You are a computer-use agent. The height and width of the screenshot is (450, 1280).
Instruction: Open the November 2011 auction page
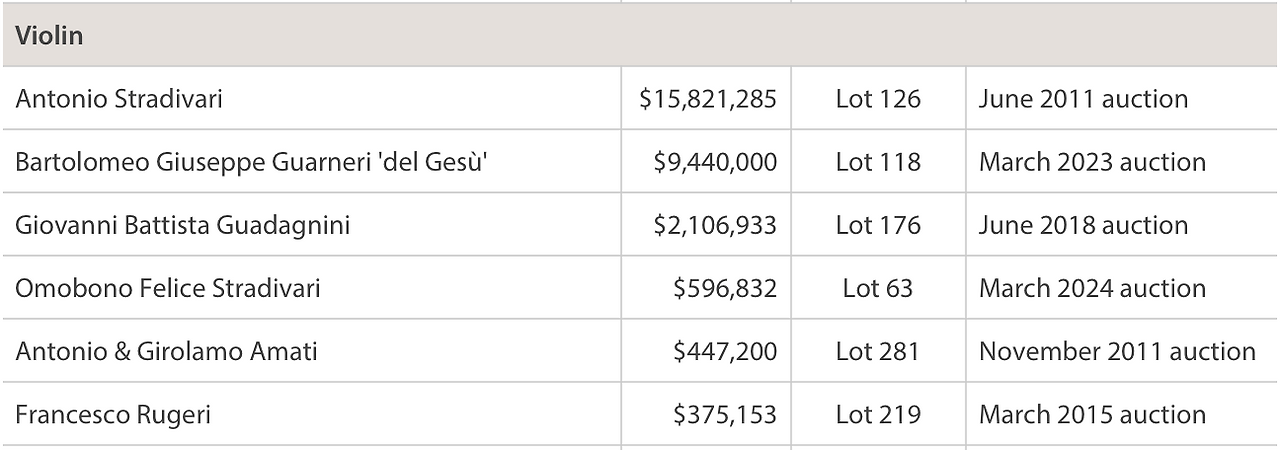click(x=1117, y=351)
